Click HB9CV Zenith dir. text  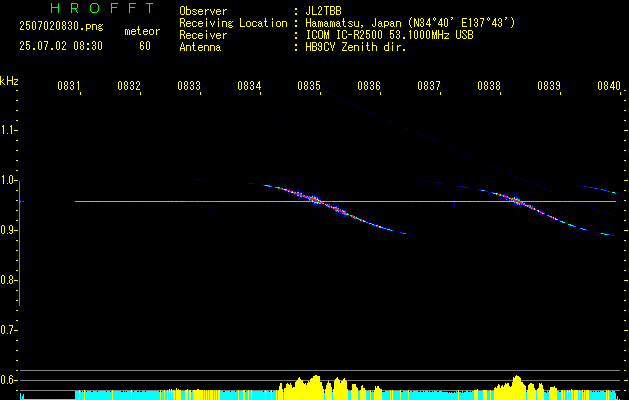click(356, 47)
